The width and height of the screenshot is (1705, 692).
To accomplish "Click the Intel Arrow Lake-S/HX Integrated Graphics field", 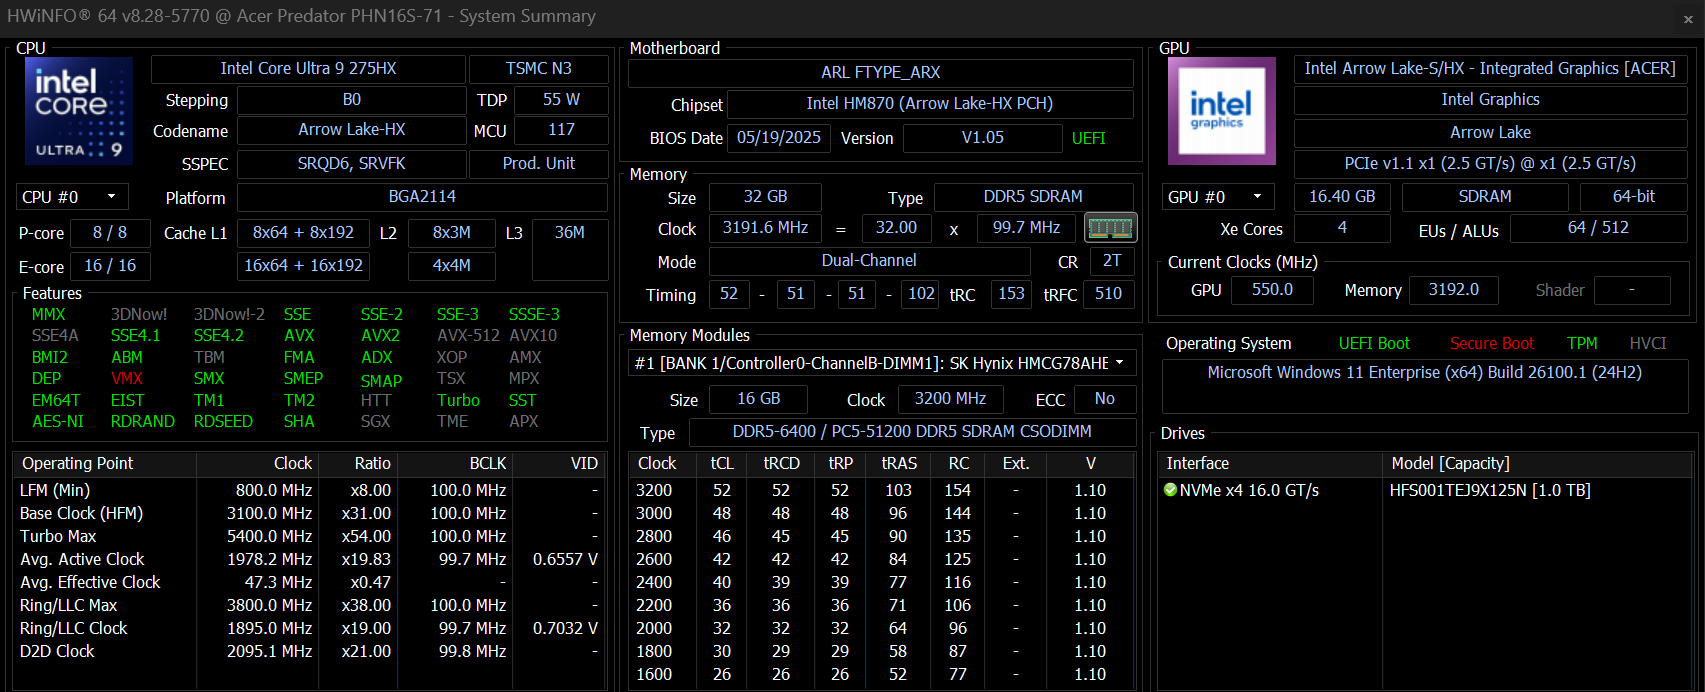I will (1490, 69).
